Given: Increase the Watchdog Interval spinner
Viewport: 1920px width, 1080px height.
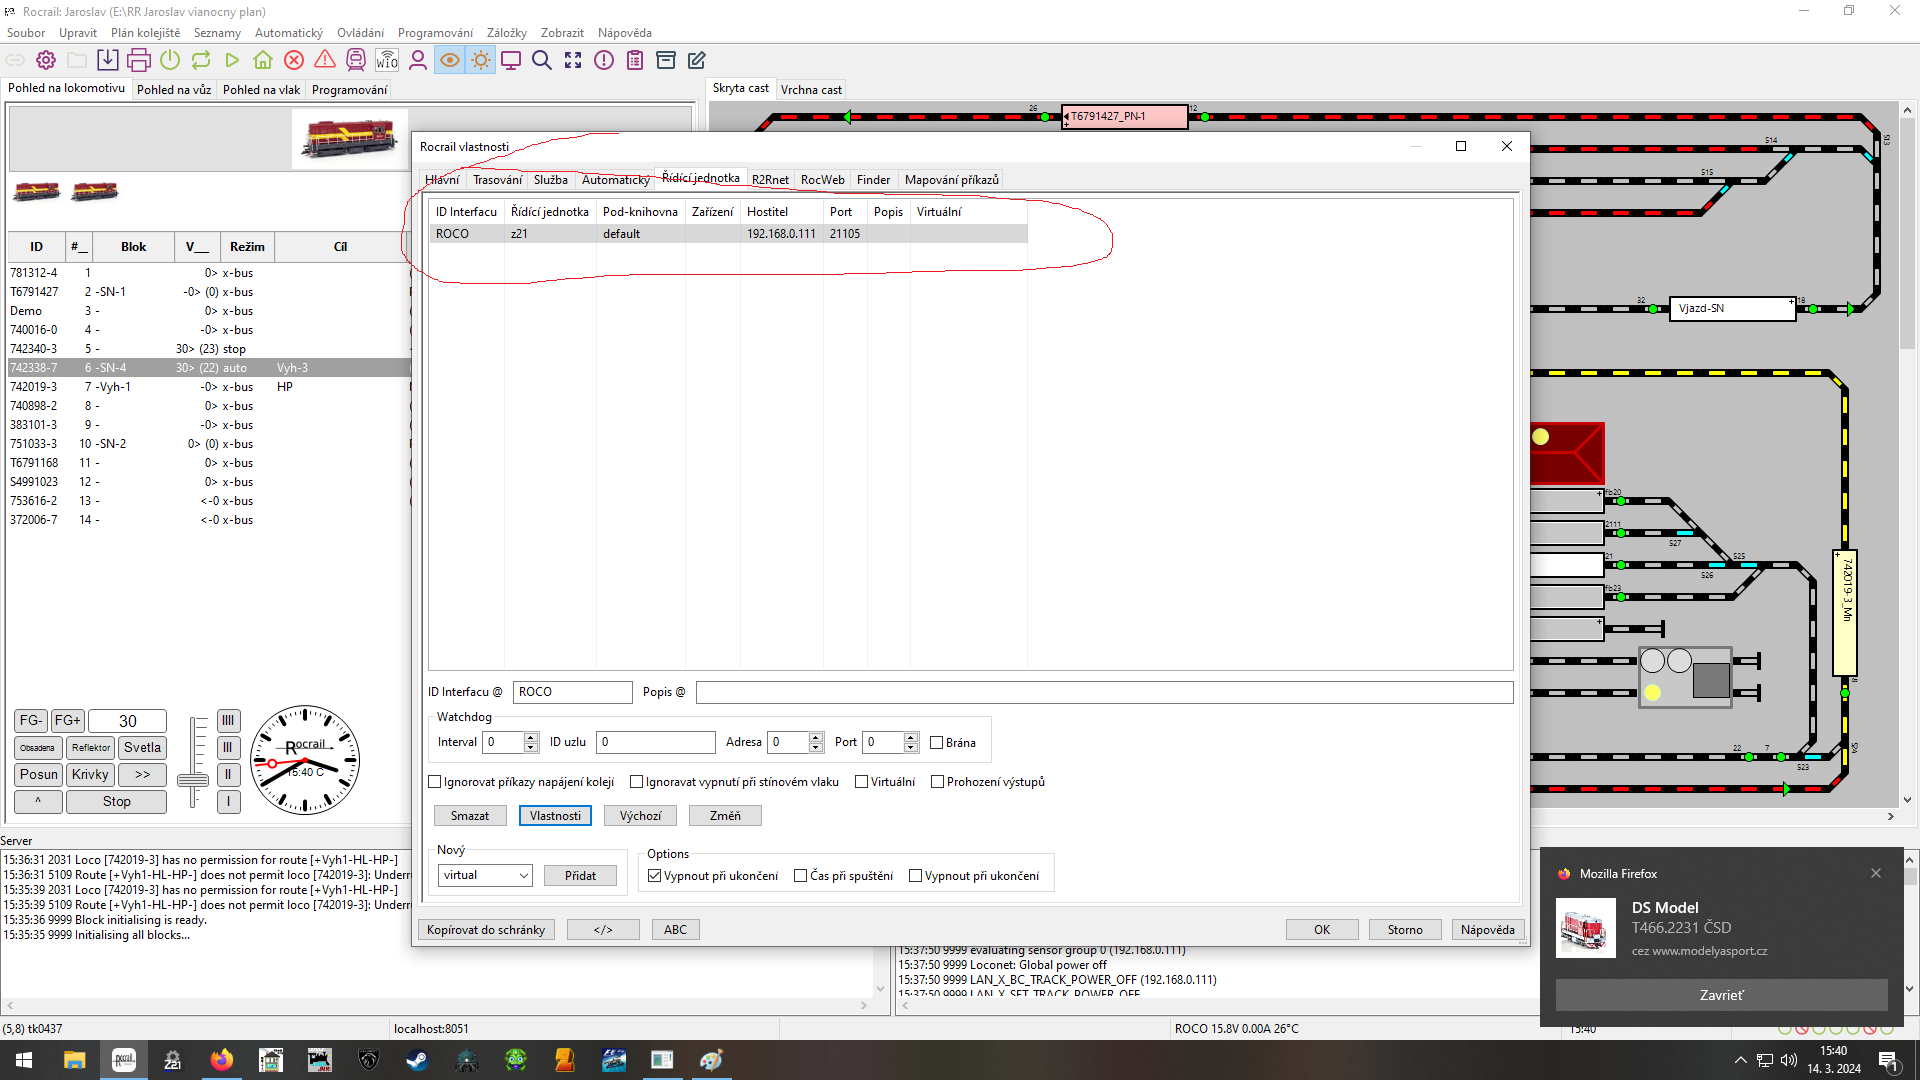Looking at the screenshot, I should pyautogui.click(x=531, y=737).
